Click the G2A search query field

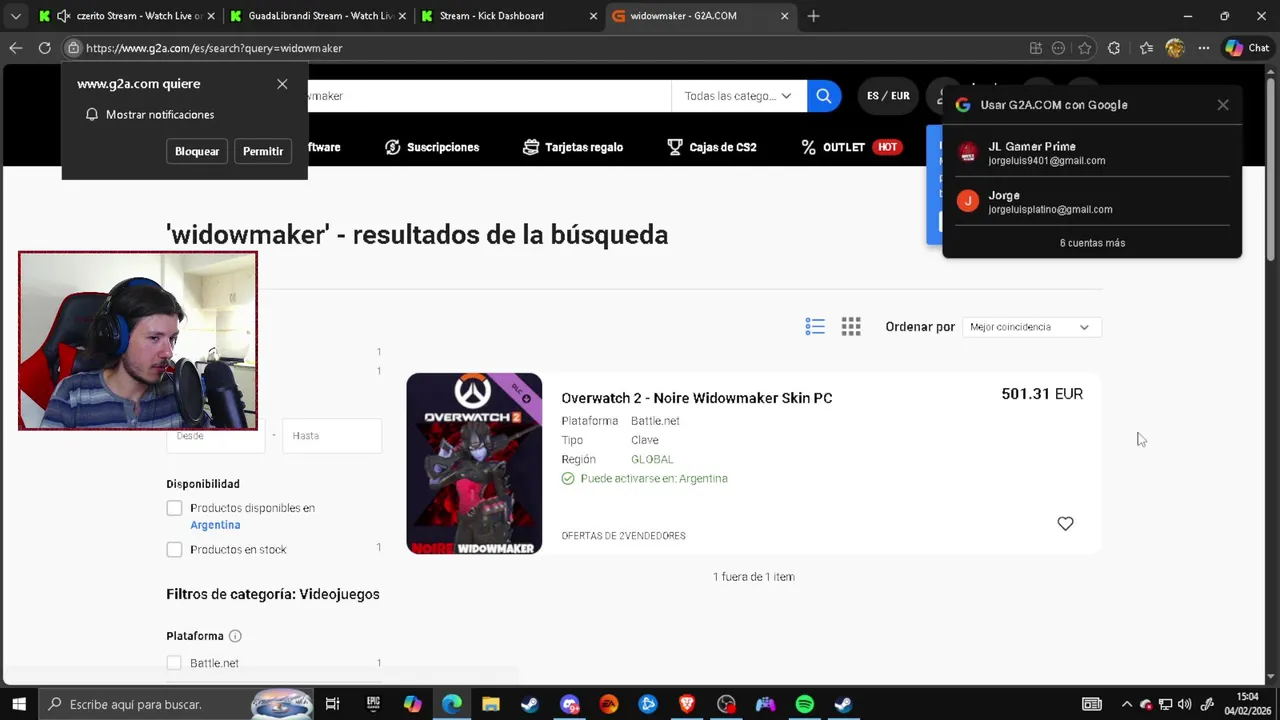(x=490, y=96)
